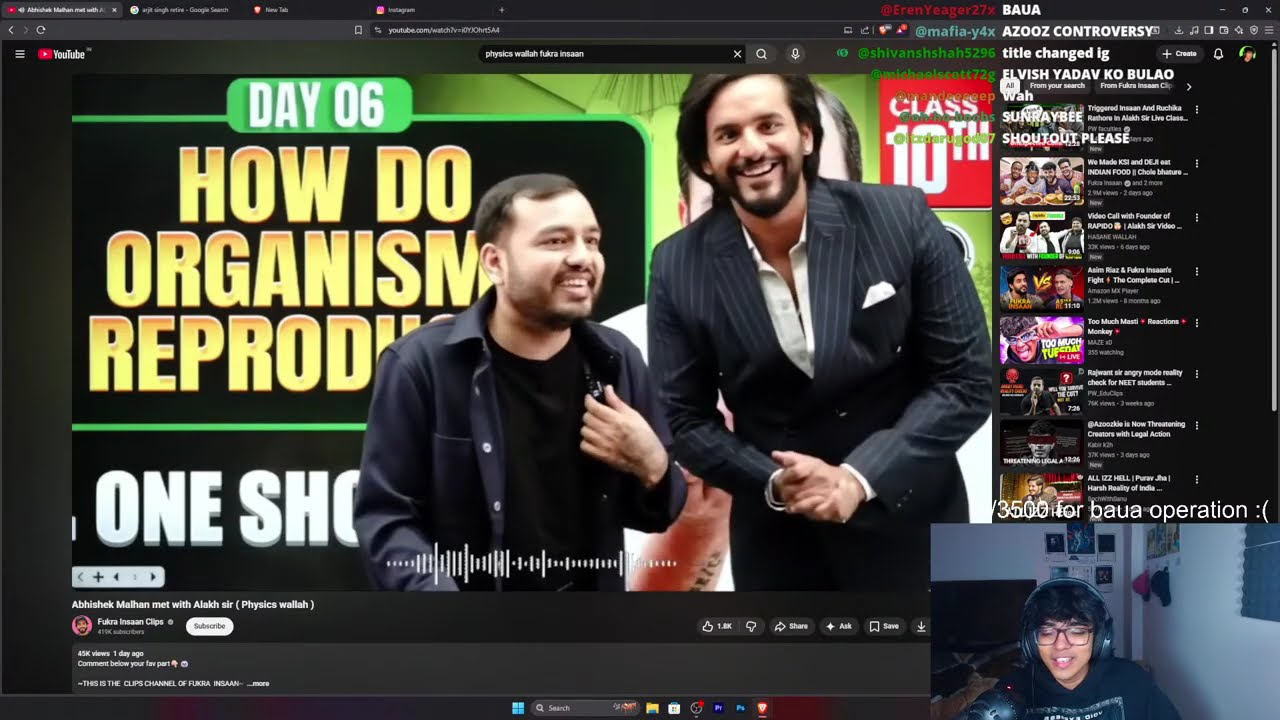Open the Ask AI button
The image size is (1280, 720).
coord(838,626)
